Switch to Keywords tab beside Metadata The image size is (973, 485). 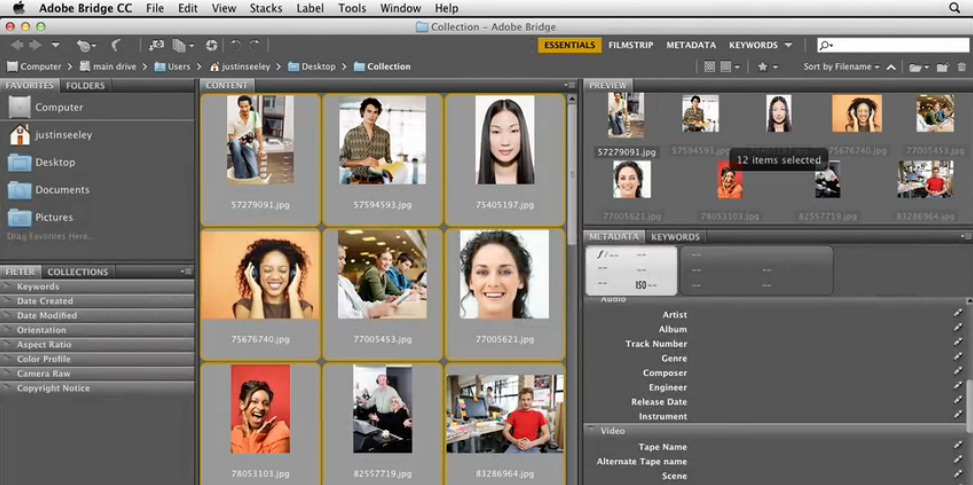tap(675, 237)
